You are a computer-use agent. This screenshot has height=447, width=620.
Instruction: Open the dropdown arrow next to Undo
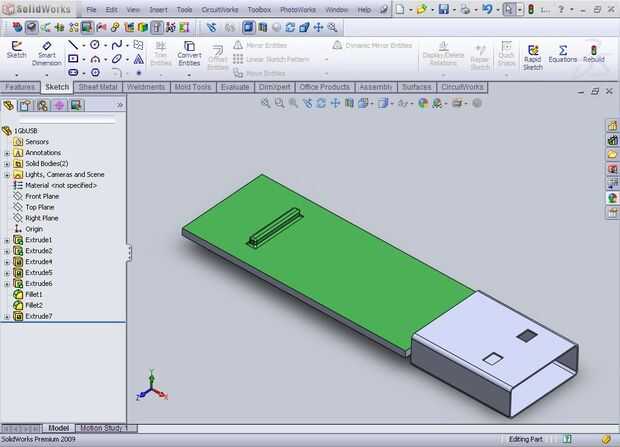pos(497,9)
